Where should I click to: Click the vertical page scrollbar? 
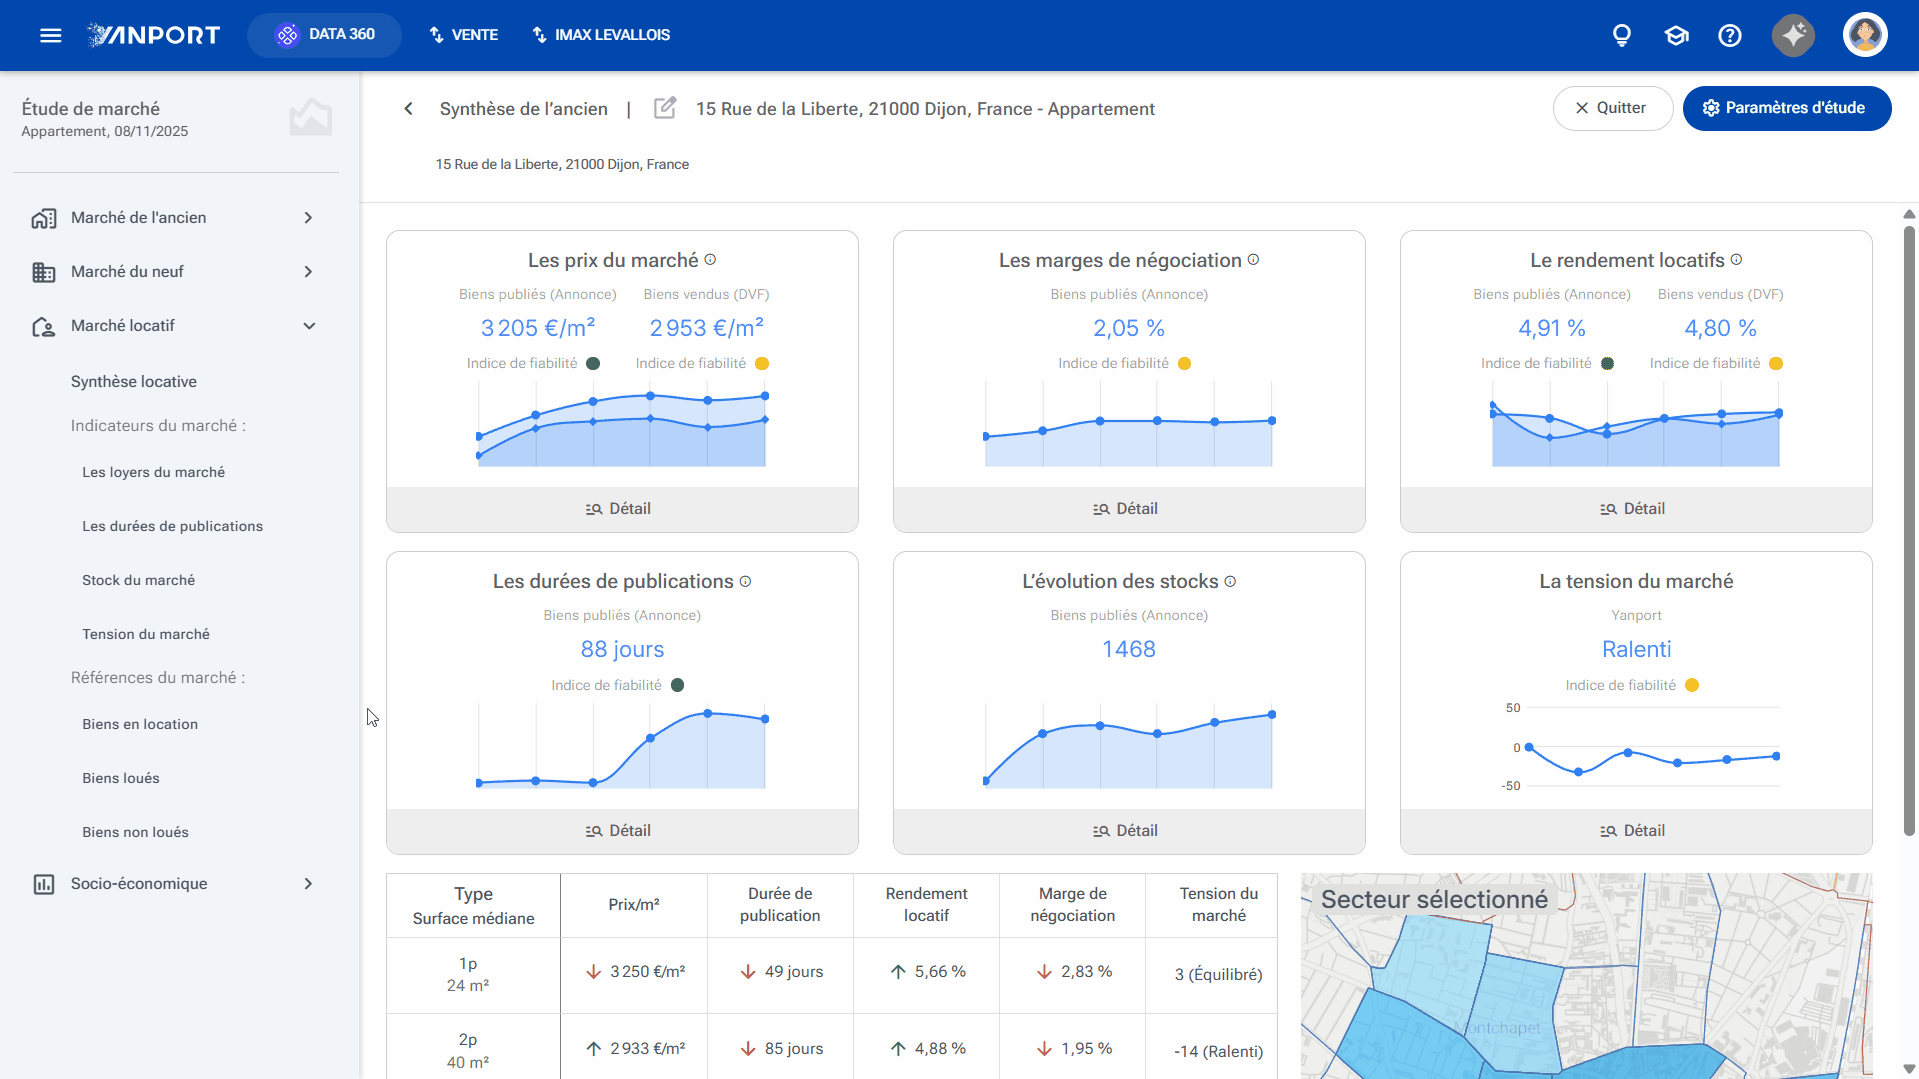tap(1909, 530)
